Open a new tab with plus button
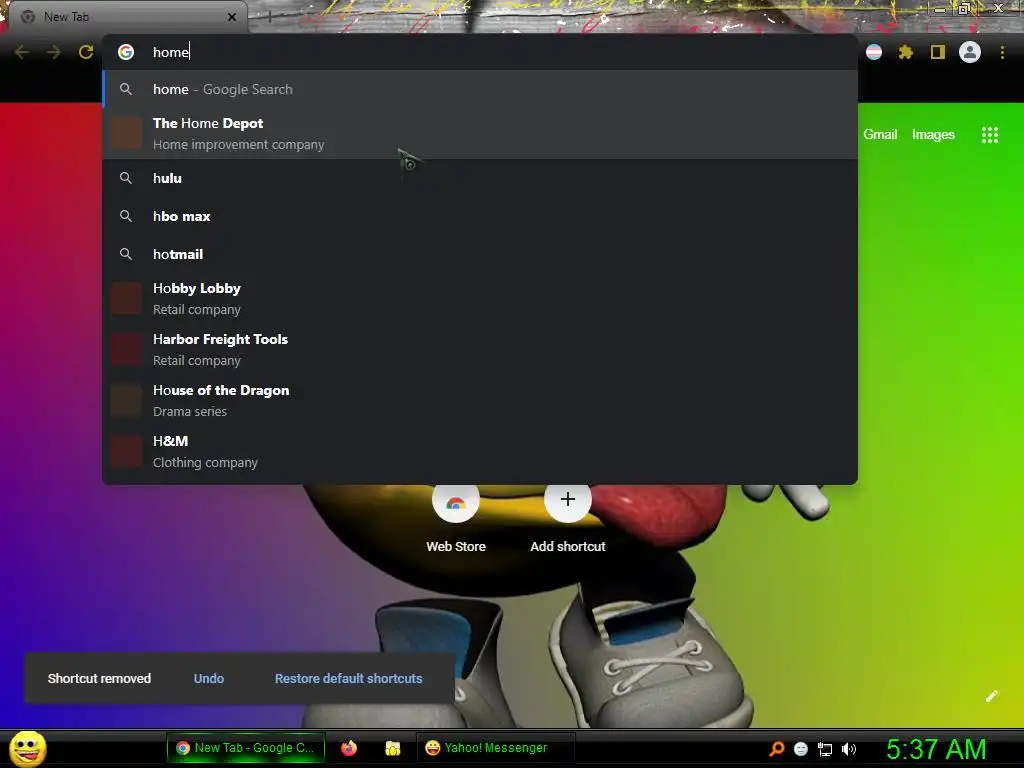 (x=269, y=17)
